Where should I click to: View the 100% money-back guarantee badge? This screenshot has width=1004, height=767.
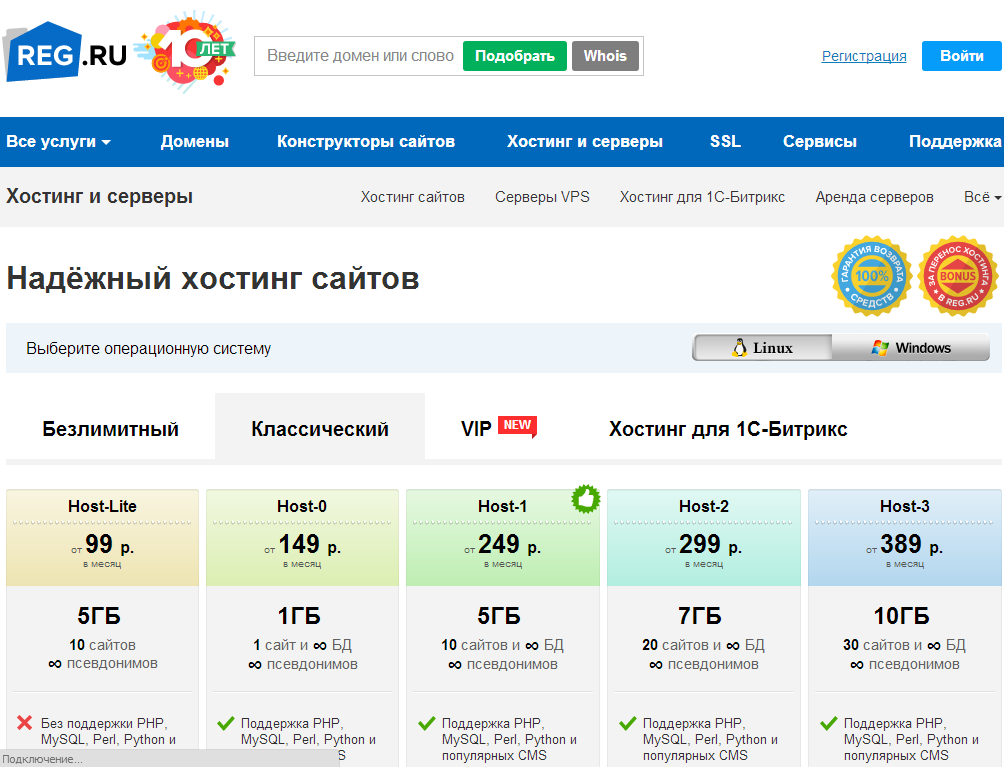(871, 276)
